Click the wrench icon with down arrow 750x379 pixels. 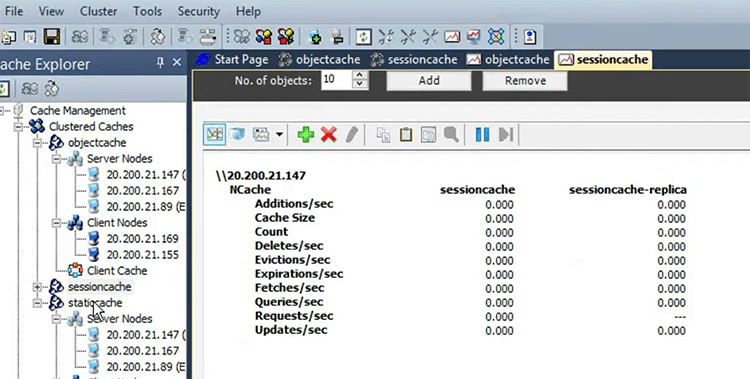pos(386,37)
